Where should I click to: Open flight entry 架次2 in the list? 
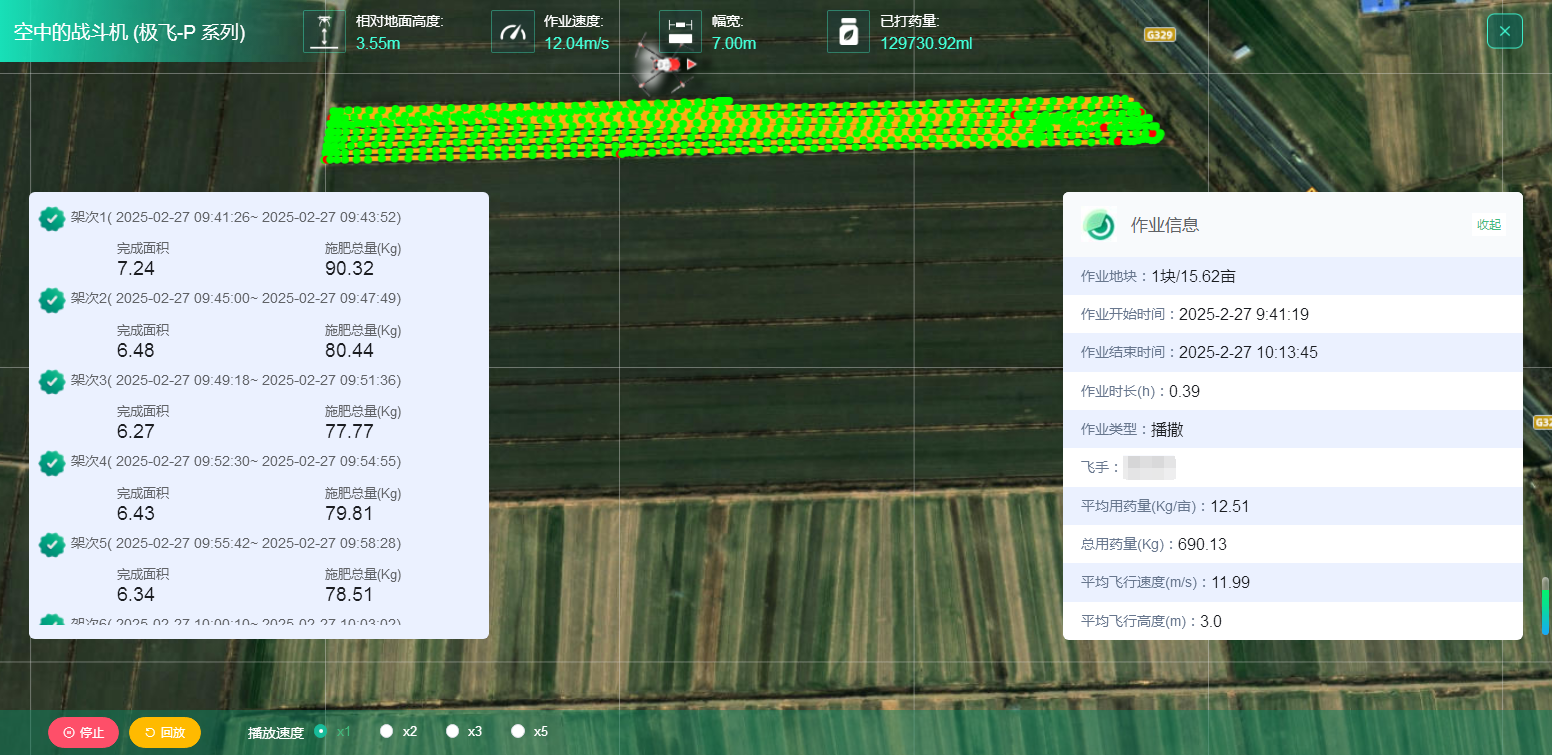point(236,298)
